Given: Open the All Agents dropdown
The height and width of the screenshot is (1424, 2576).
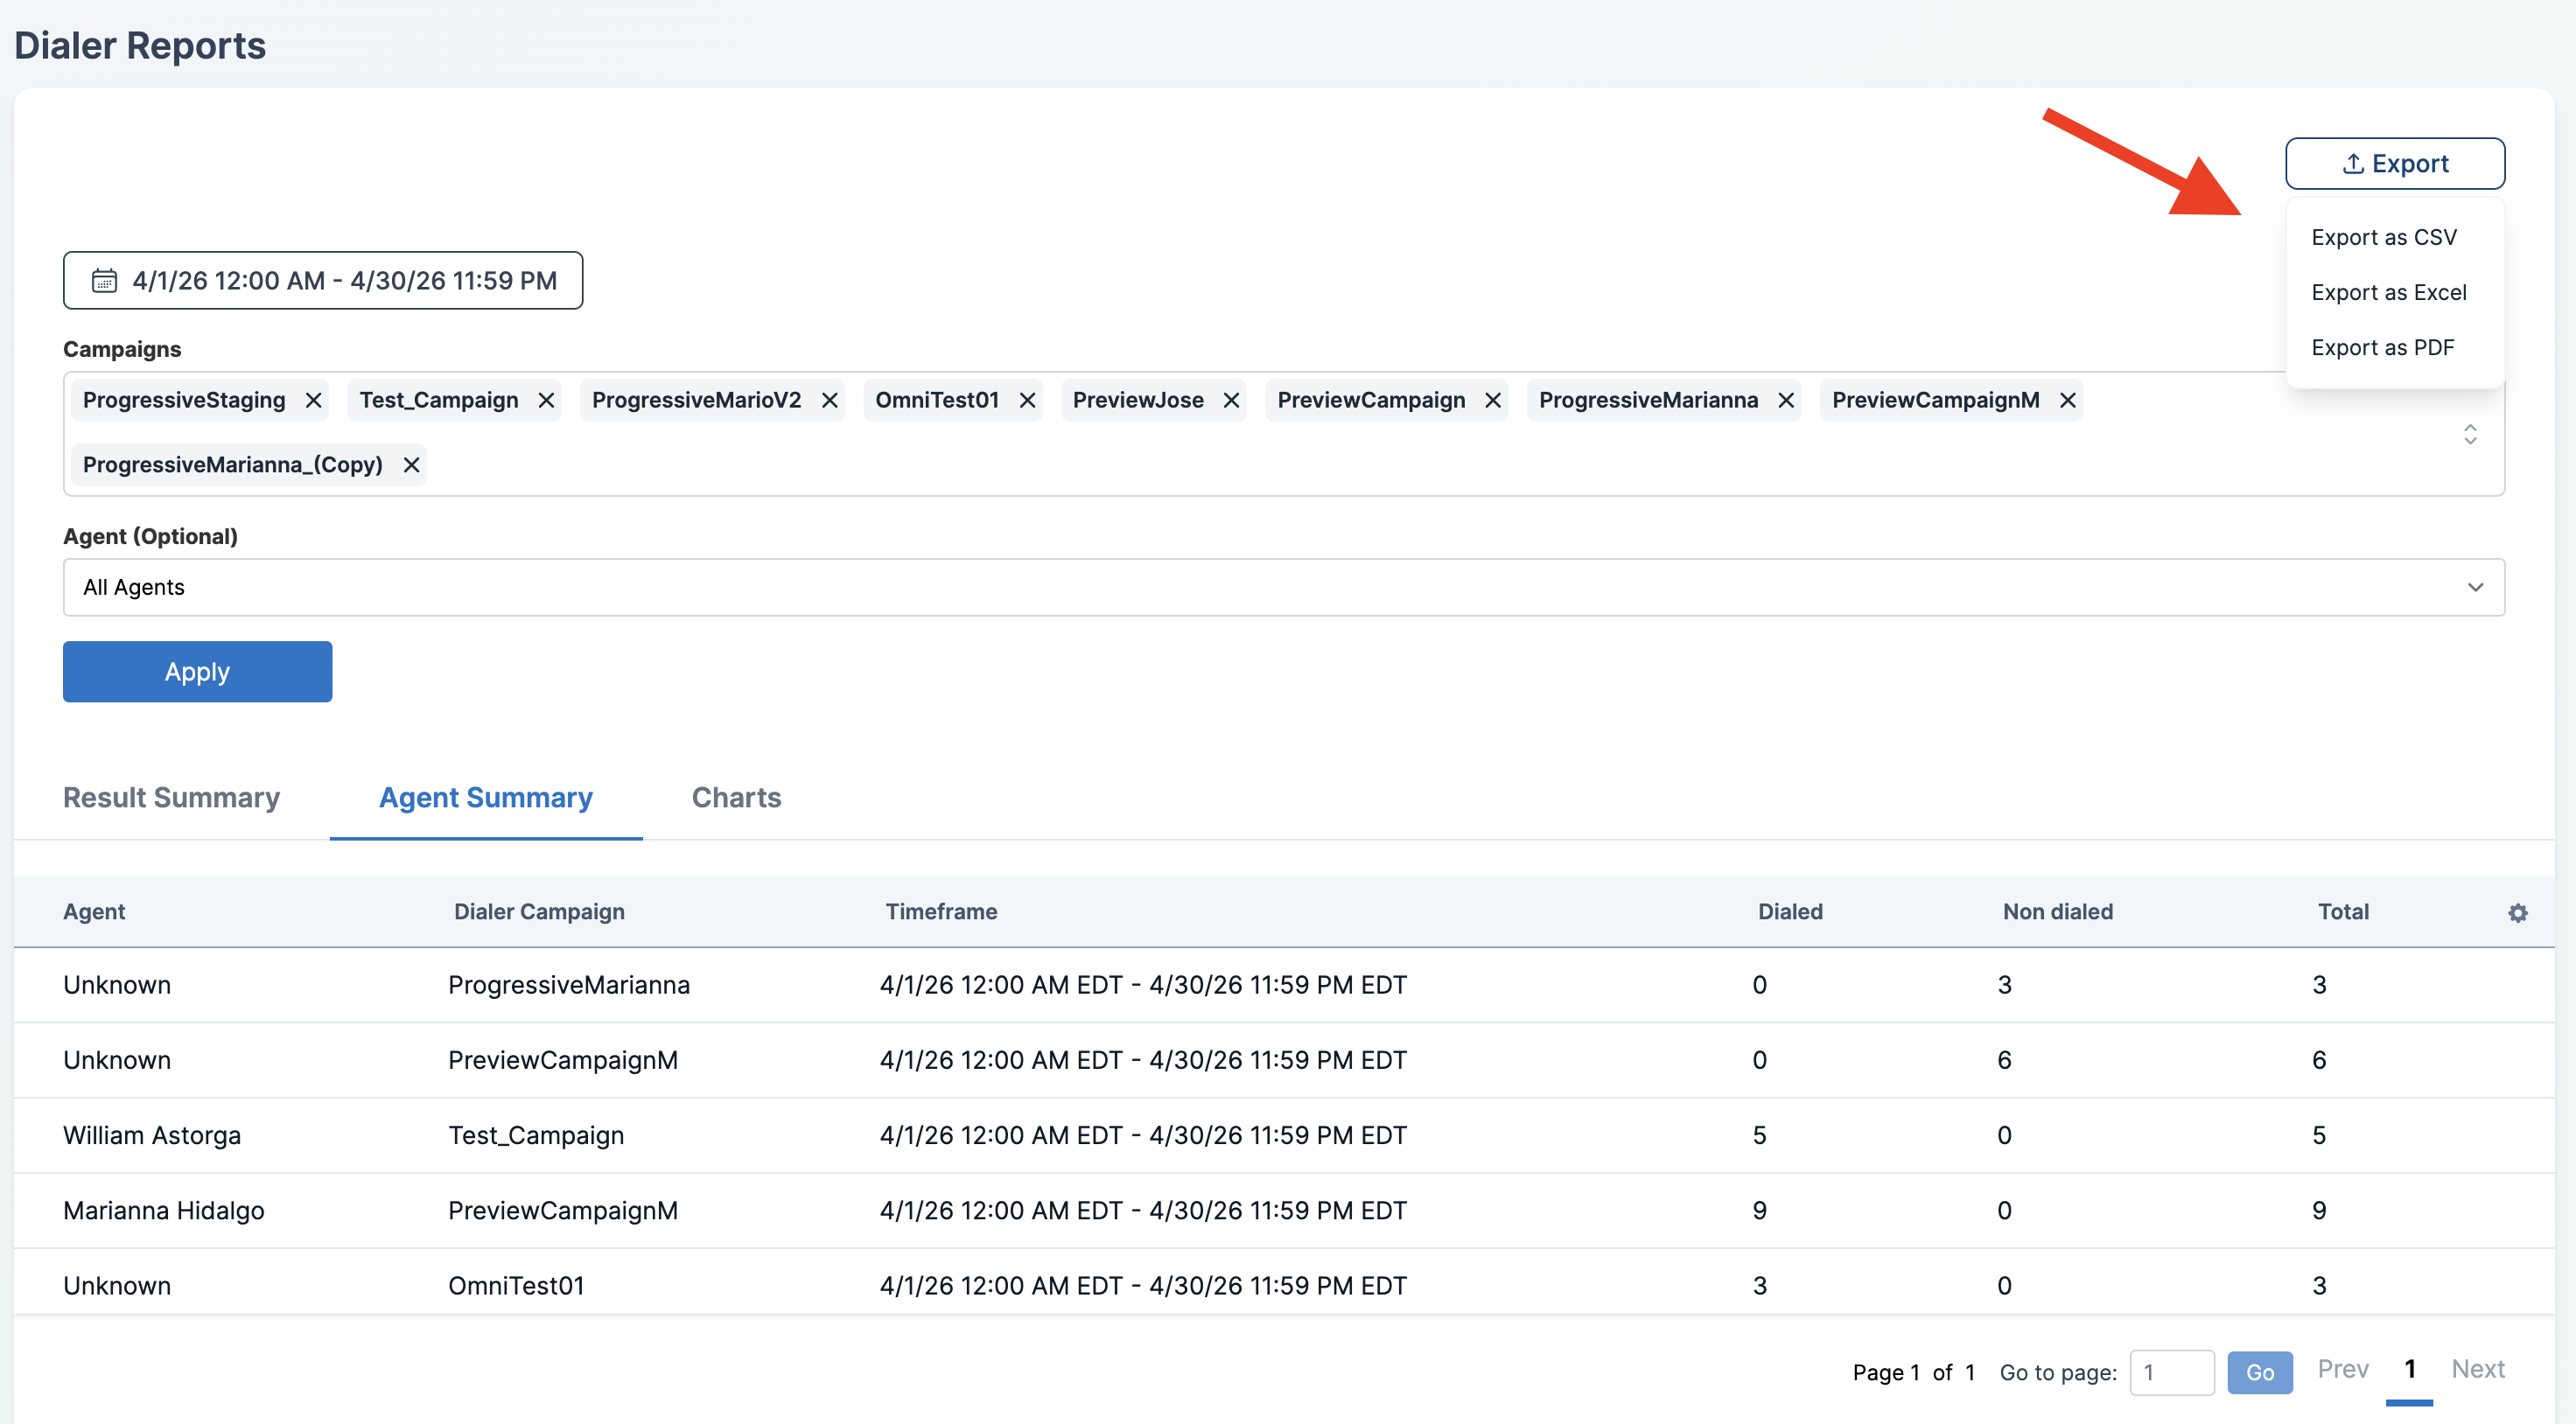Looking at the screenshot, I should tap(1283, 587).
